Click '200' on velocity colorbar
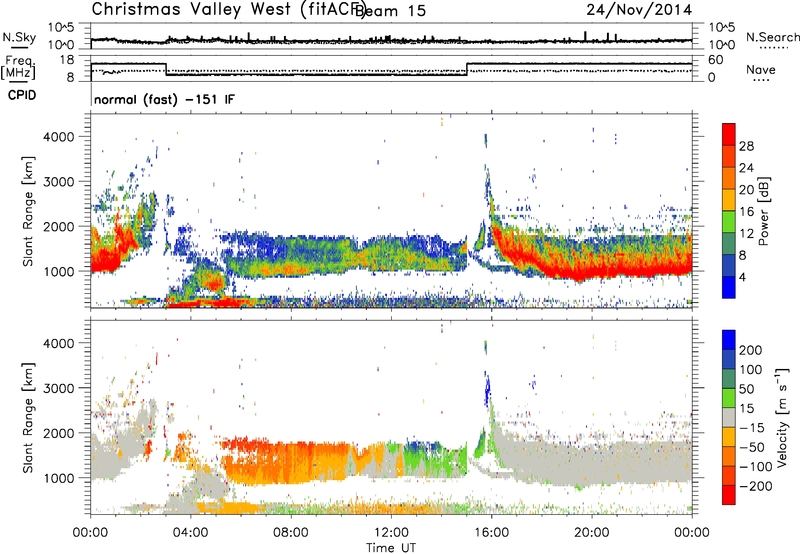The image size is (800, 554). point(750,350)
